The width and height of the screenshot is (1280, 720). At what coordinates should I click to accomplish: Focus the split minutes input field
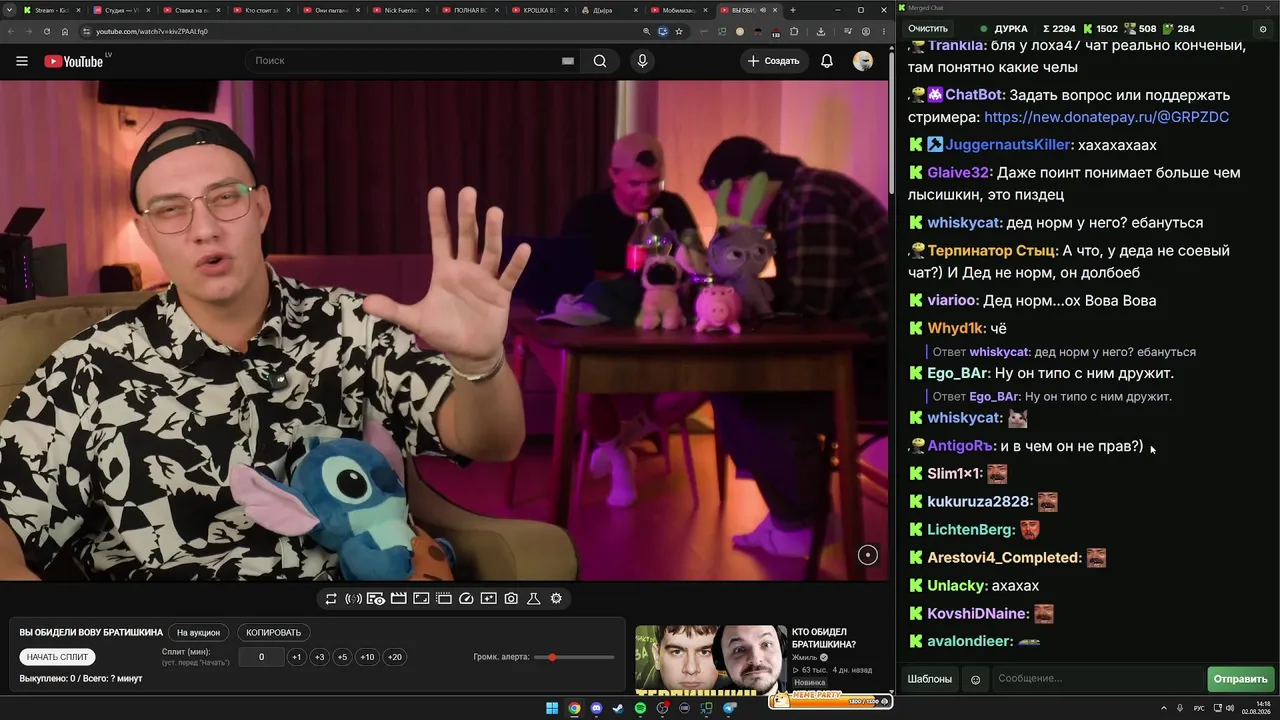(x=262, y=657)
